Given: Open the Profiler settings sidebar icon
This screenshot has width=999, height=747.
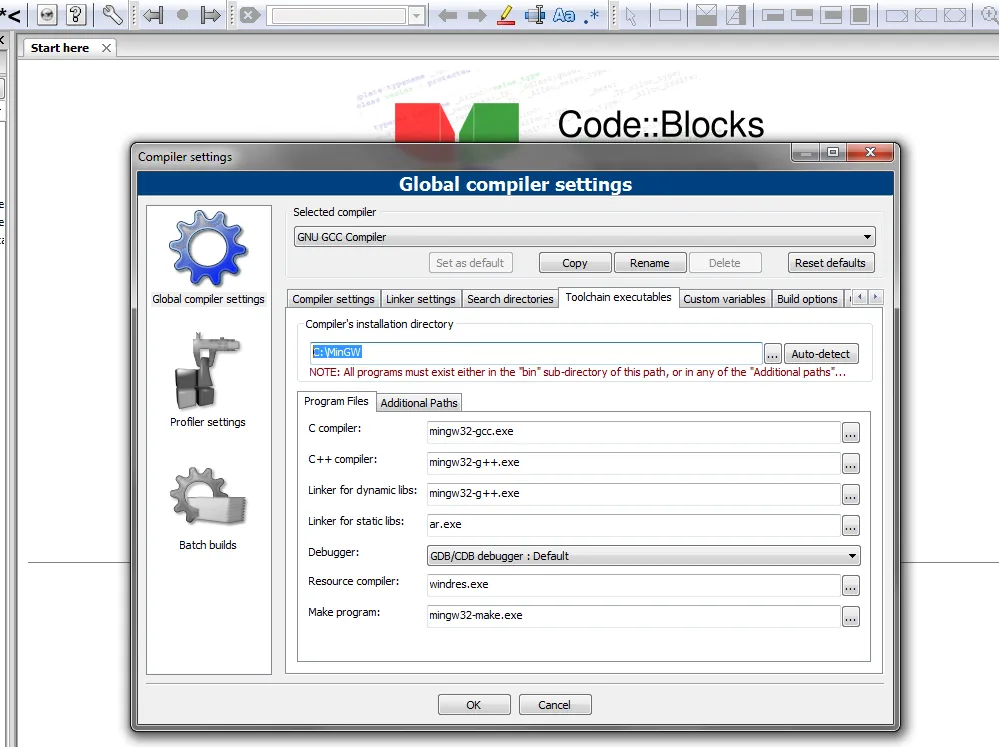Looking at the screenshot, I should click(208, 371).
